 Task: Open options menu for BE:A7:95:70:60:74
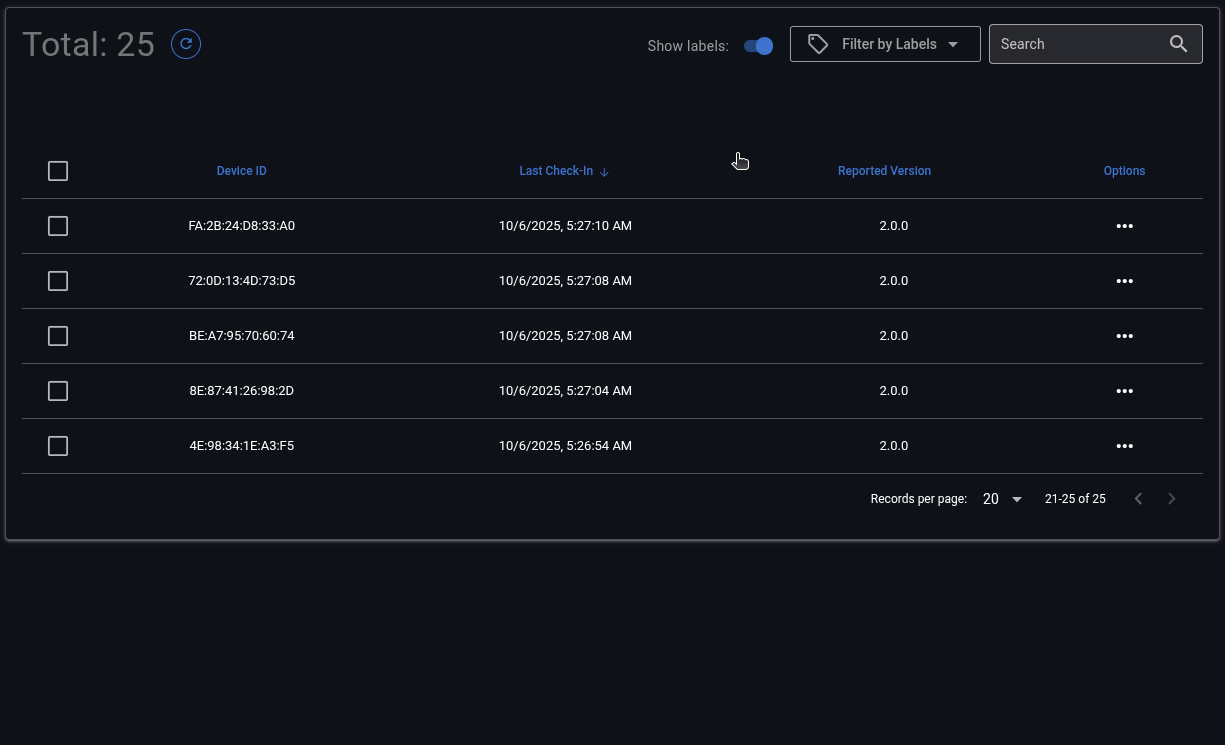pos(1124,336)
